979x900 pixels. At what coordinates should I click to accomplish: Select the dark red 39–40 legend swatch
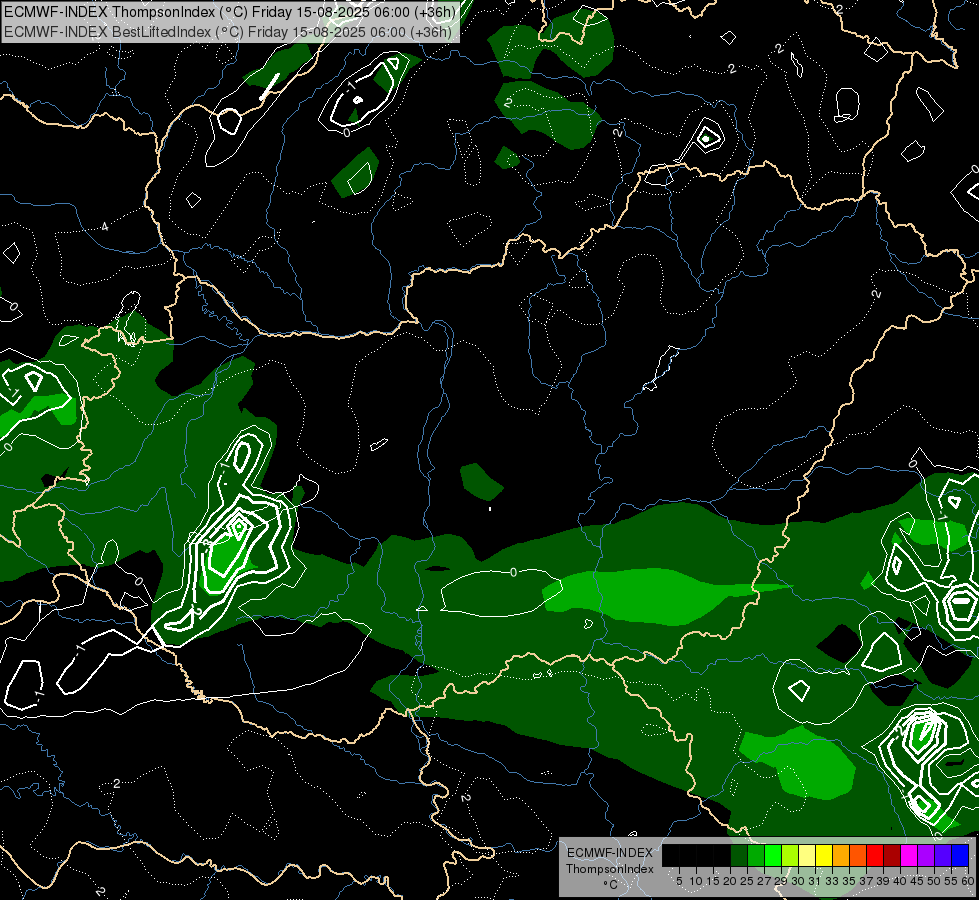pyautogui.click(x=892, y=855)
